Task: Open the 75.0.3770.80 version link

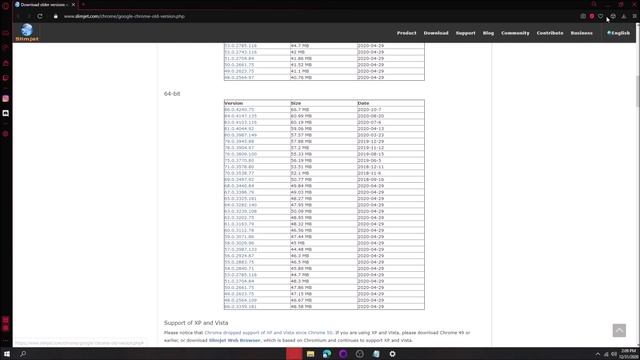Action: point(239,160)
